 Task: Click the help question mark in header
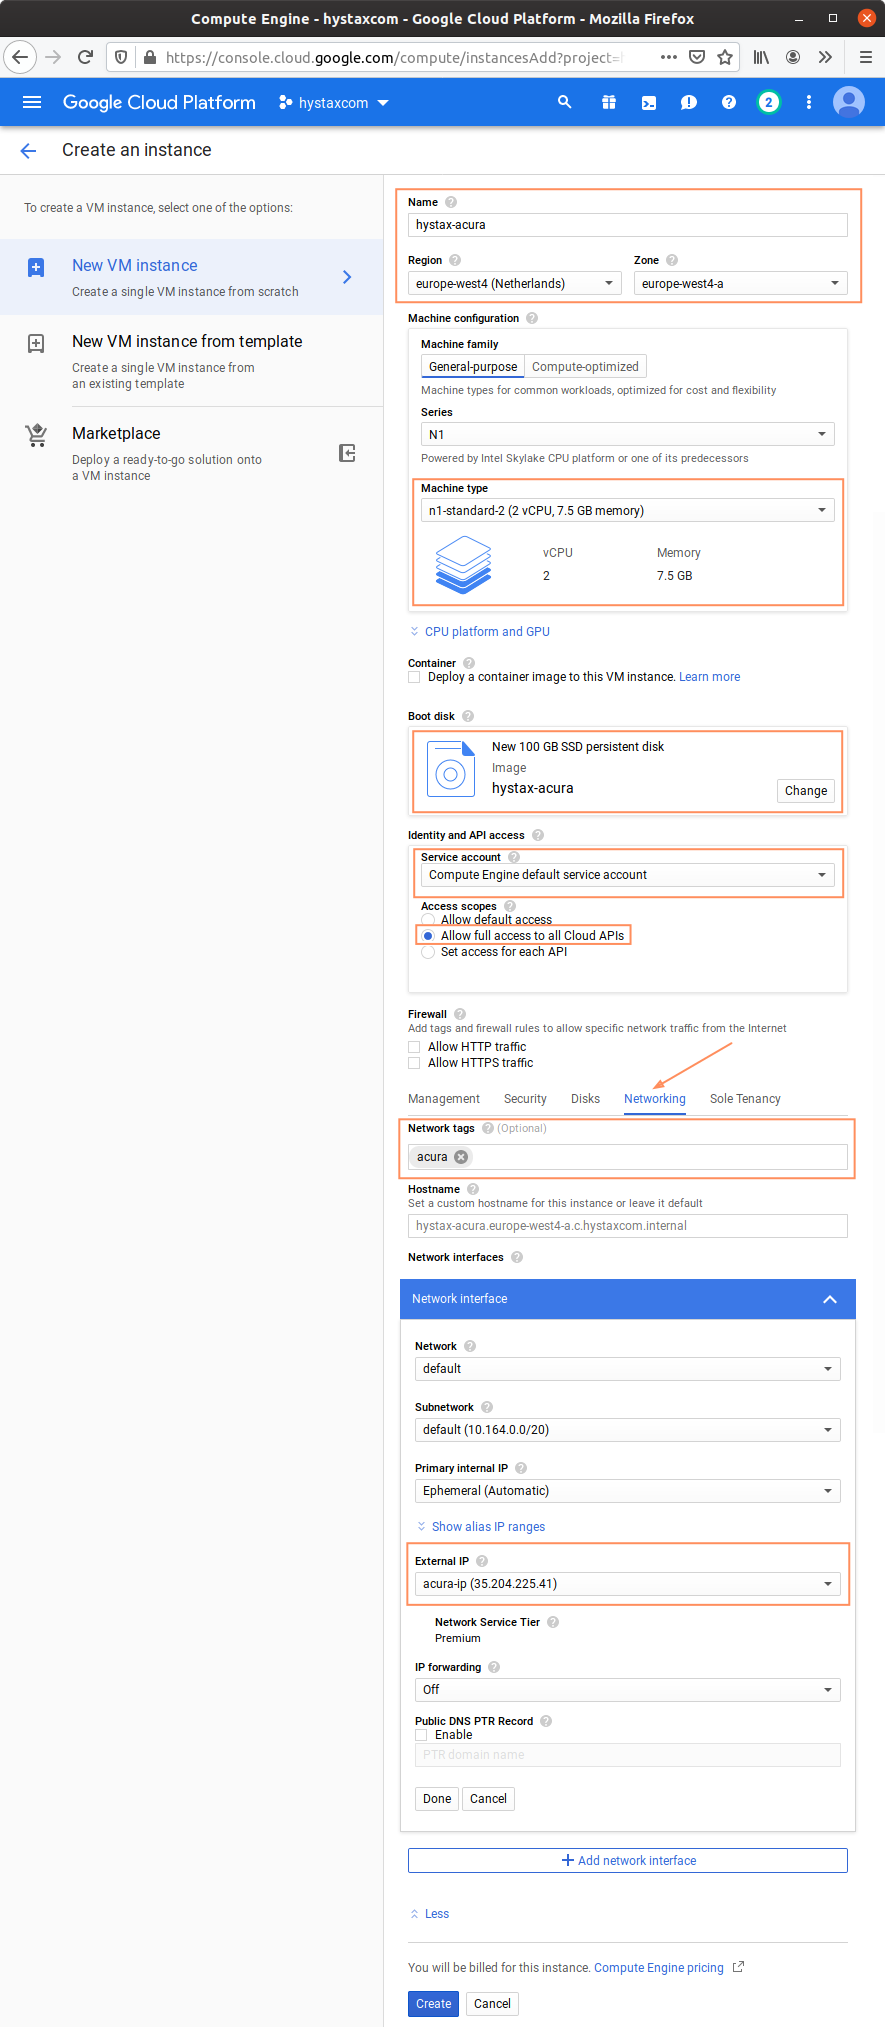729,102
